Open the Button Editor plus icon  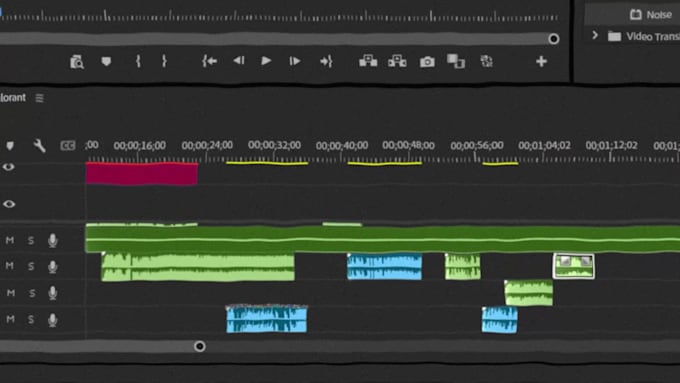click(541, 61)
